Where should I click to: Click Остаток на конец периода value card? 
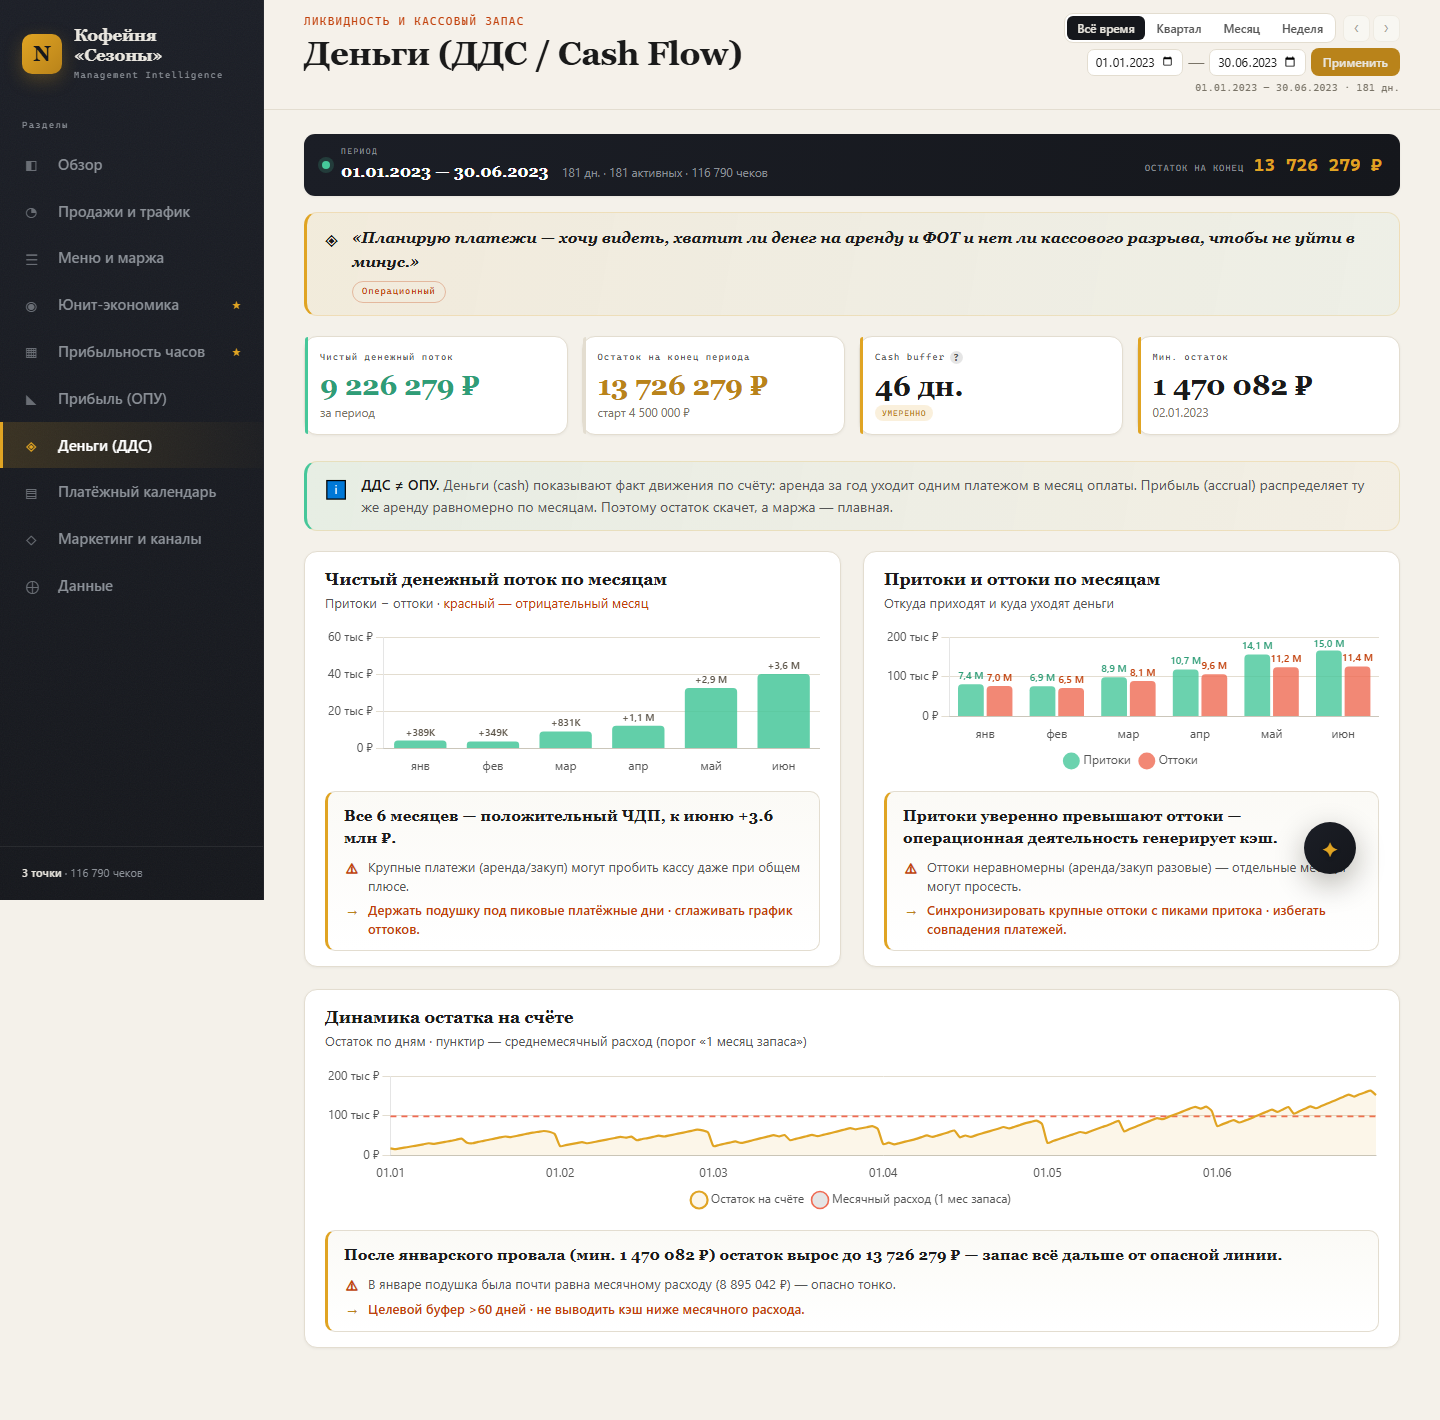click(x=714, y=385)
